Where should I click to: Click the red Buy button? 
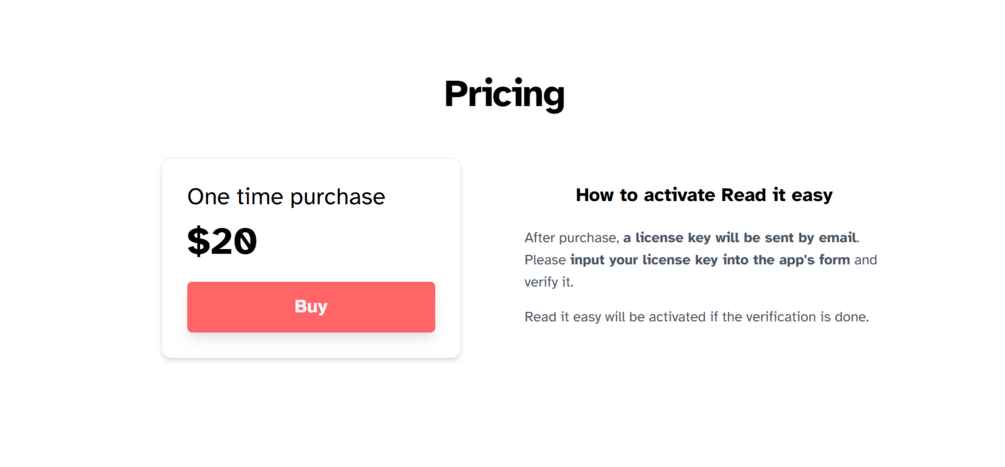[310, 307]
